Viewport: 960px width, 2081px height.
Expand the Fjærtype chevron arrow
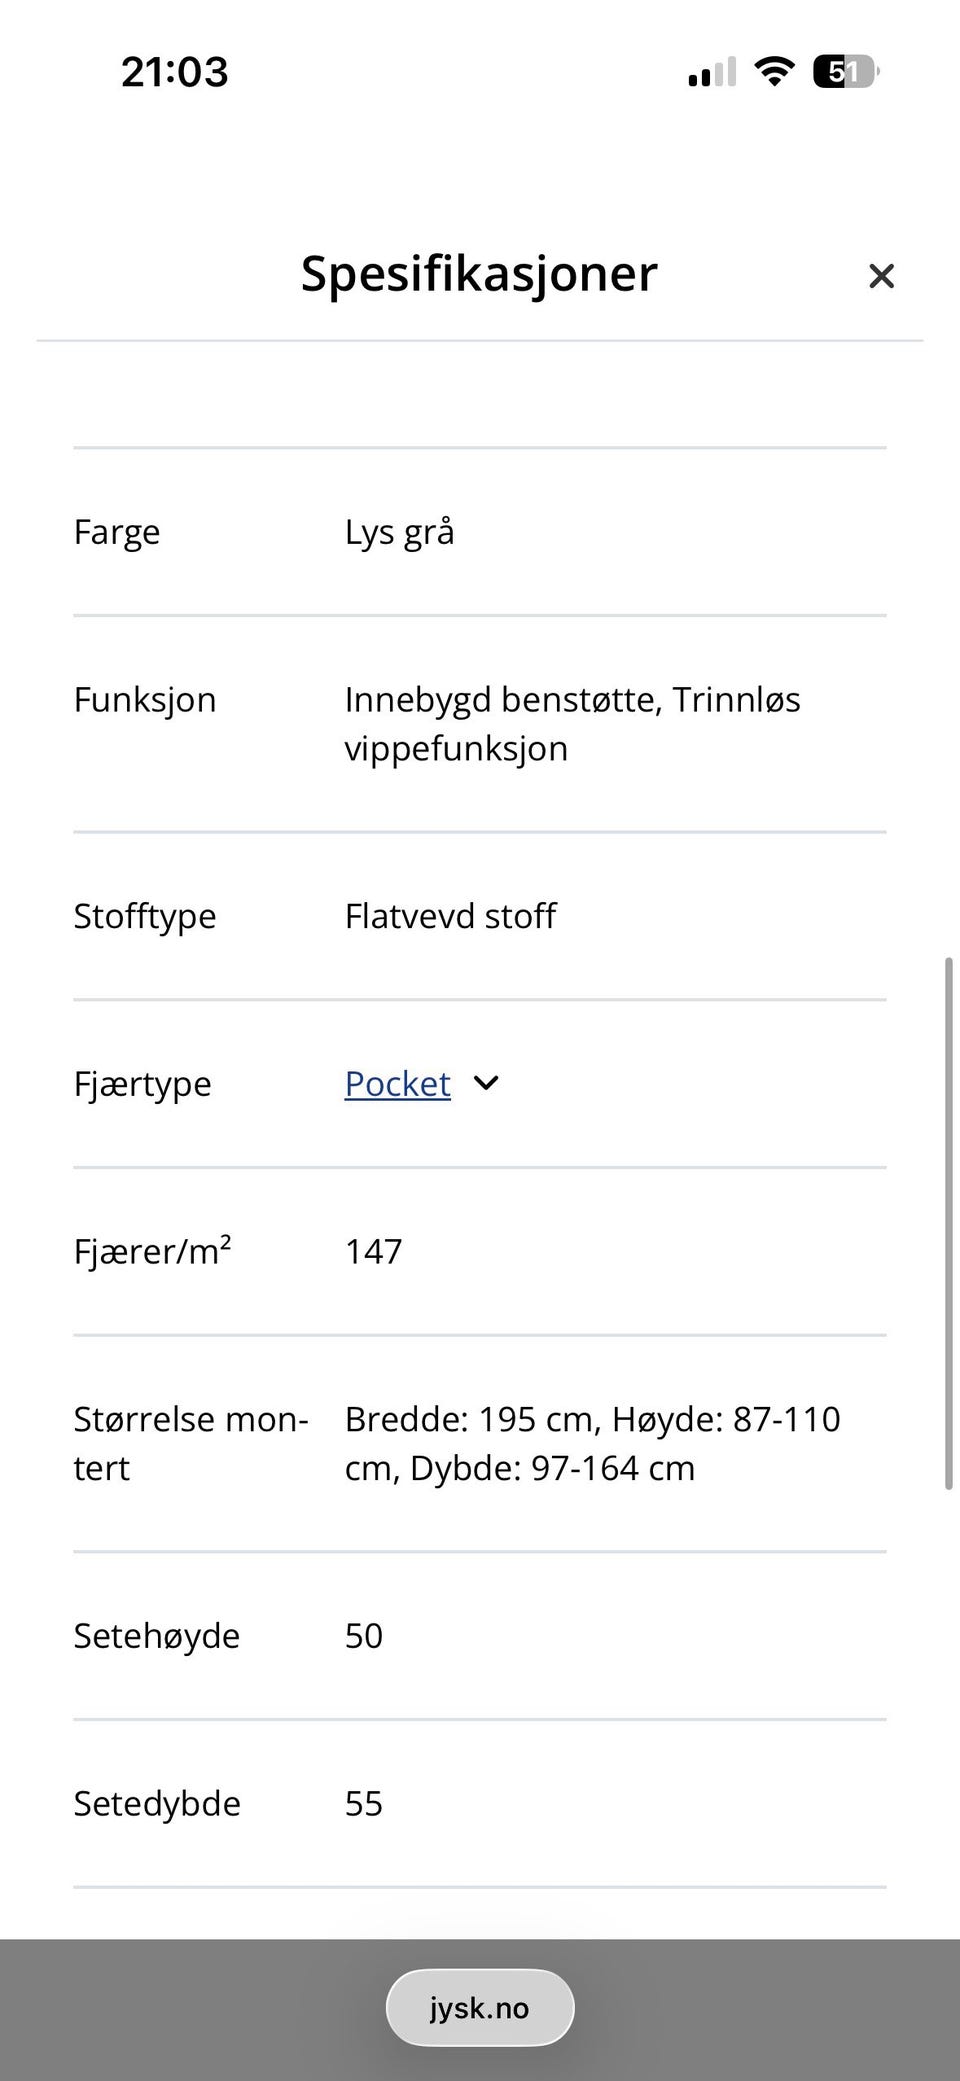(486, 1083)
